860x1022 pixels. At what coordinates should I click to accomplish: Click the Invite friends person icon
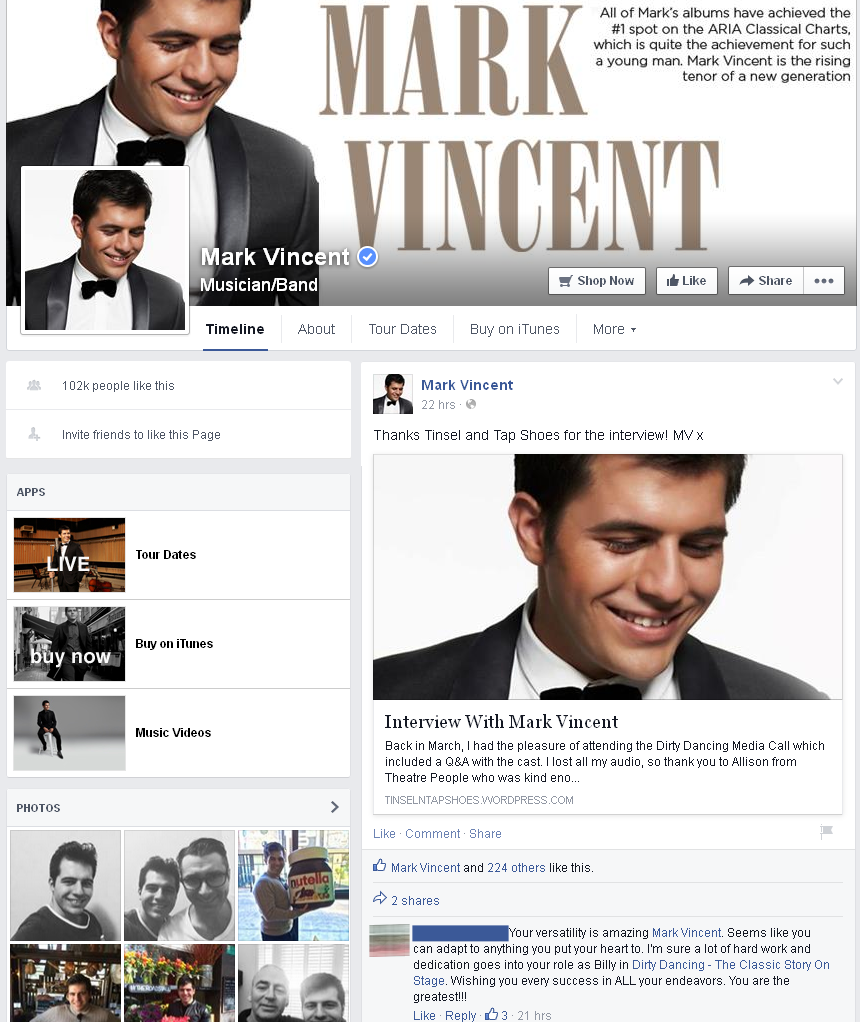point(35,435)
